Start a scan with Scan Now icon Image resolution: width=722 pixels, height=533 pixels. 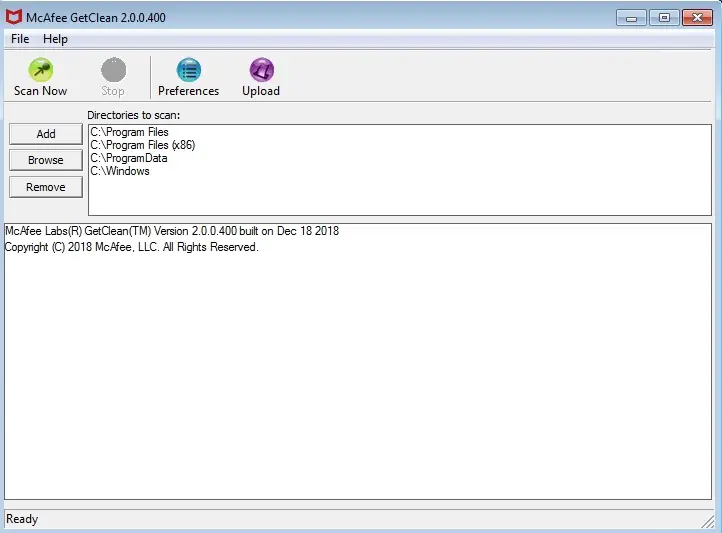point(41,70)
